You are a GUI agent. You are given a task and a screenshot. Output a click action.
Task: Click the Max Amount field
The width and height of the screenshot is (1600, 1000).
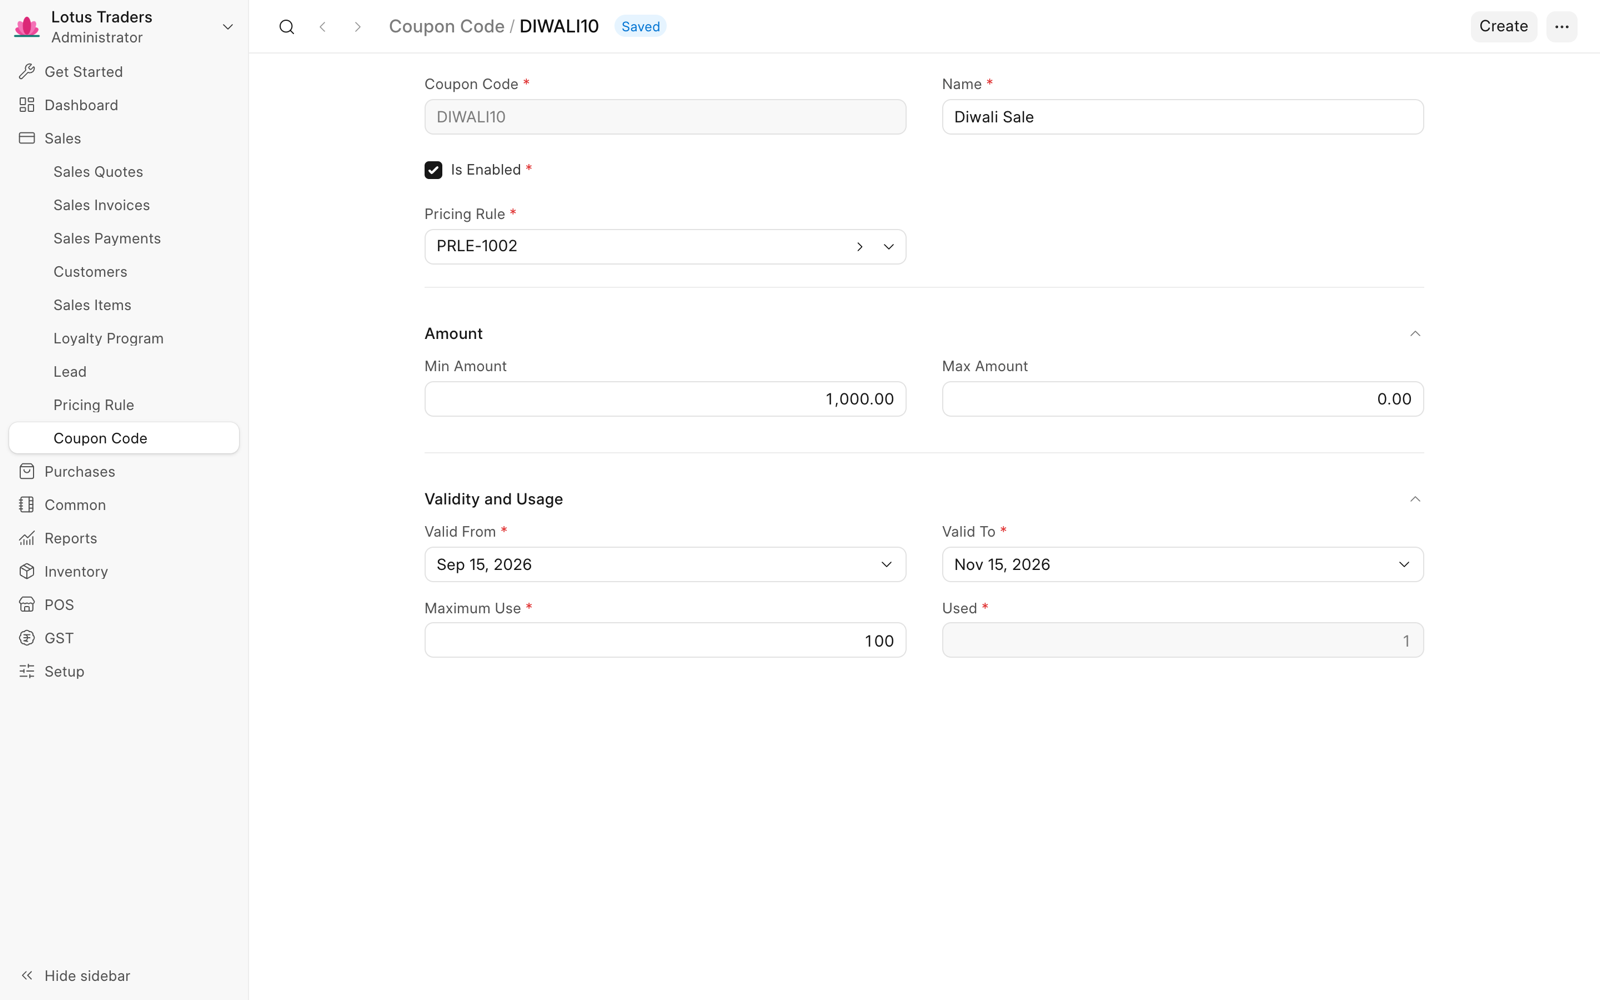click(x=1183, y=399)
